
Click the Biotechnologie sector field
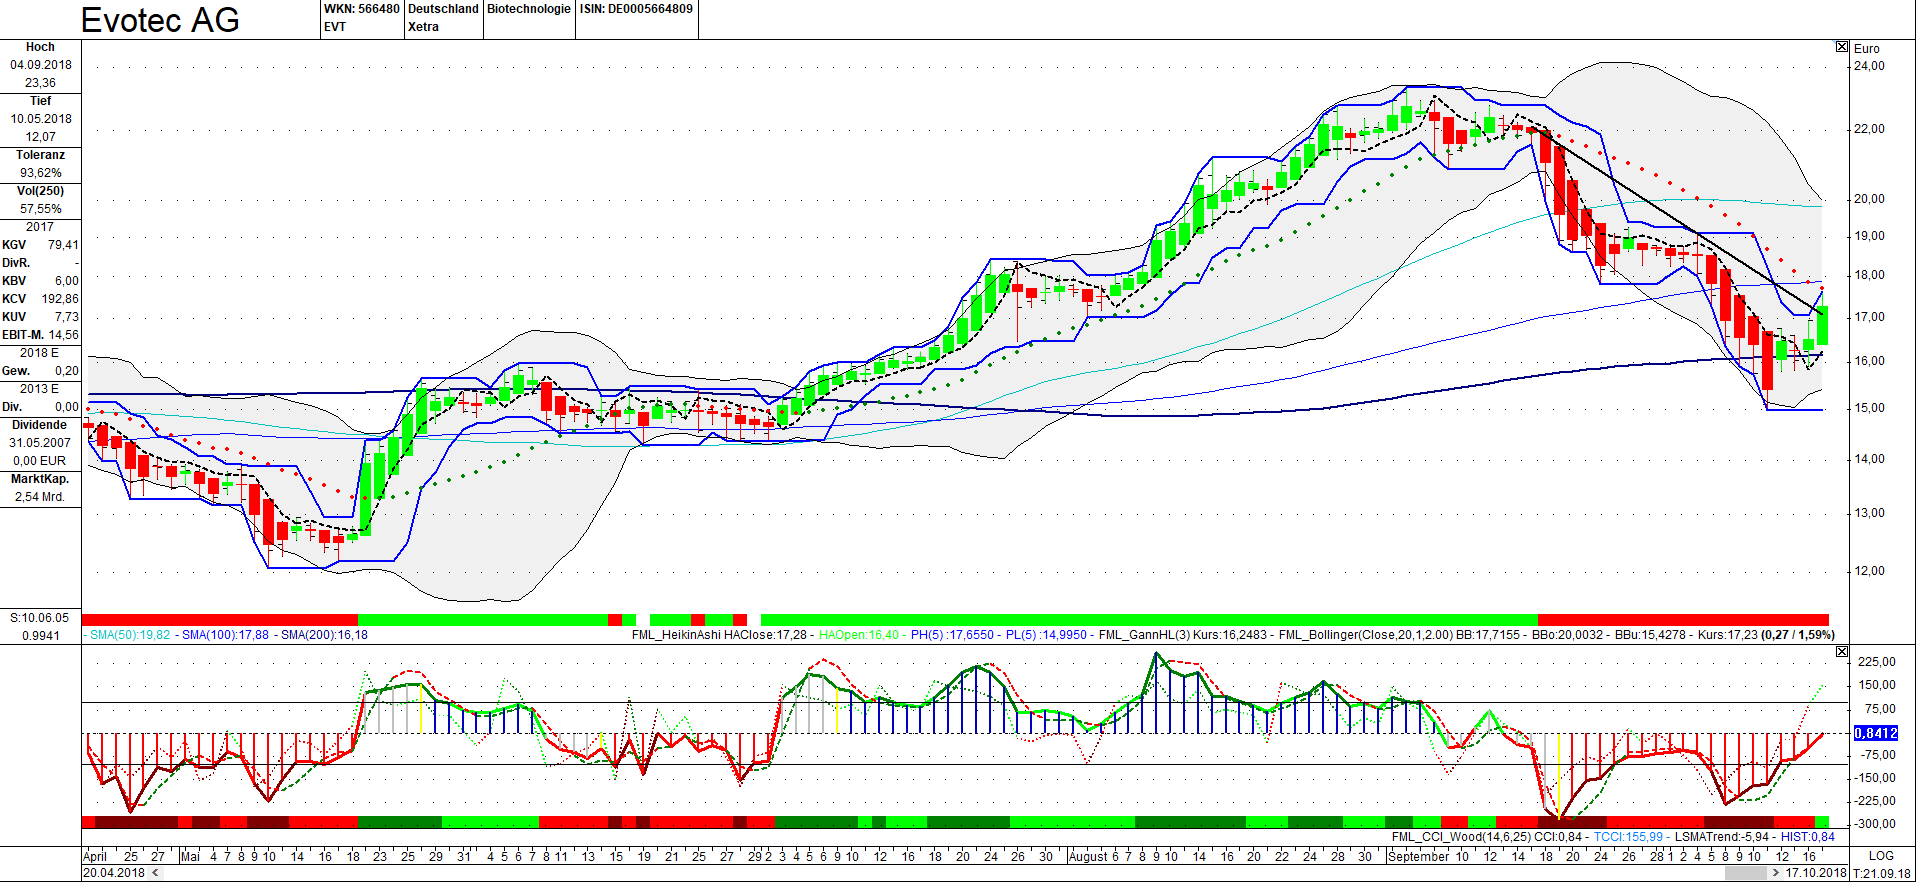529,9
